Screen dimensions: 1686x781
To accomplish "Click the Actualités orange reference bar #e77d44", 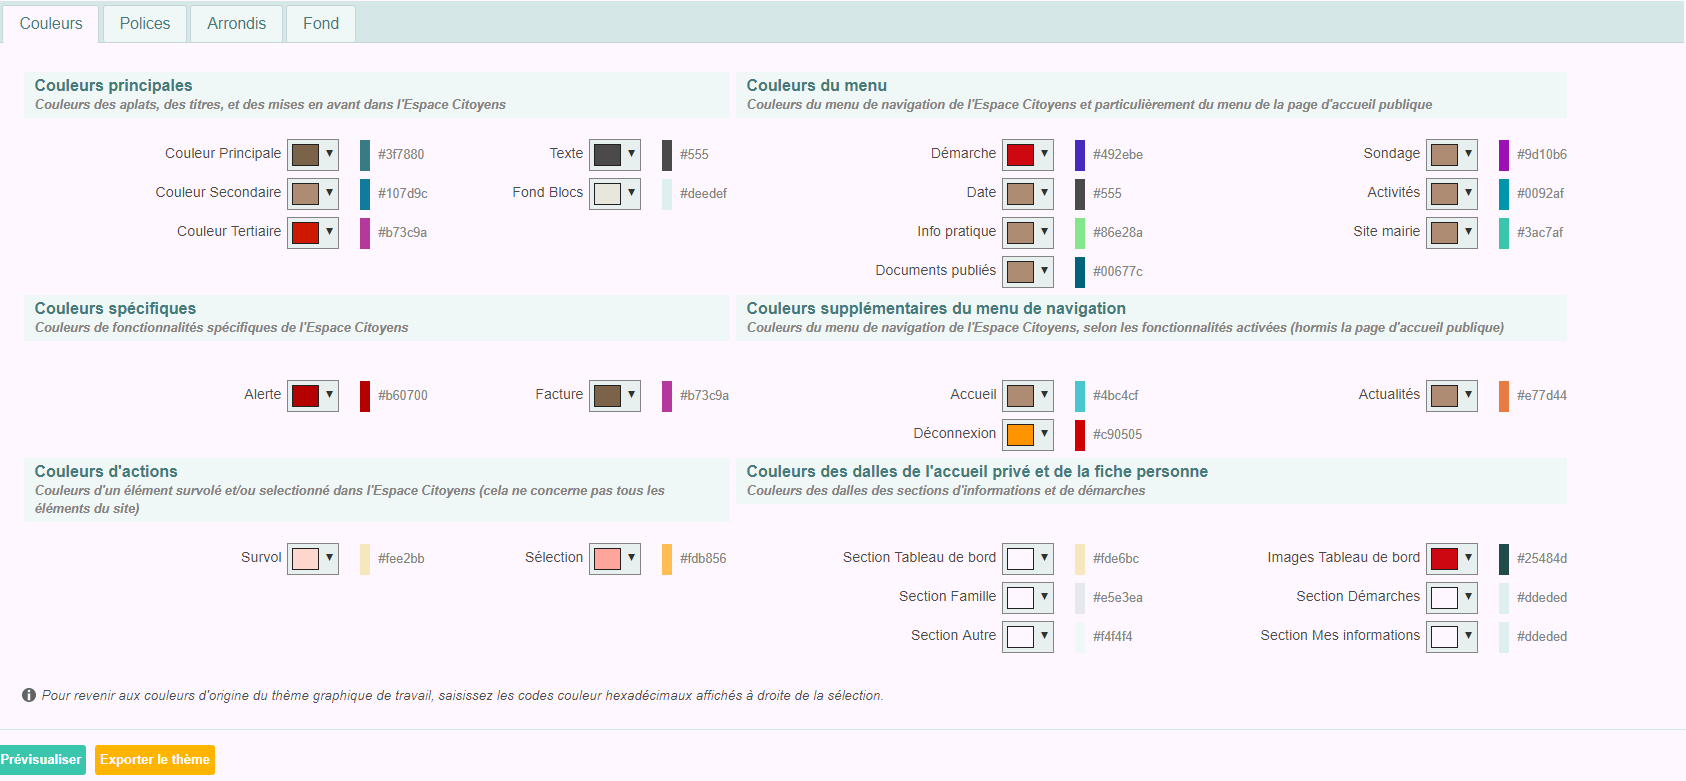I will (1504, 395).
